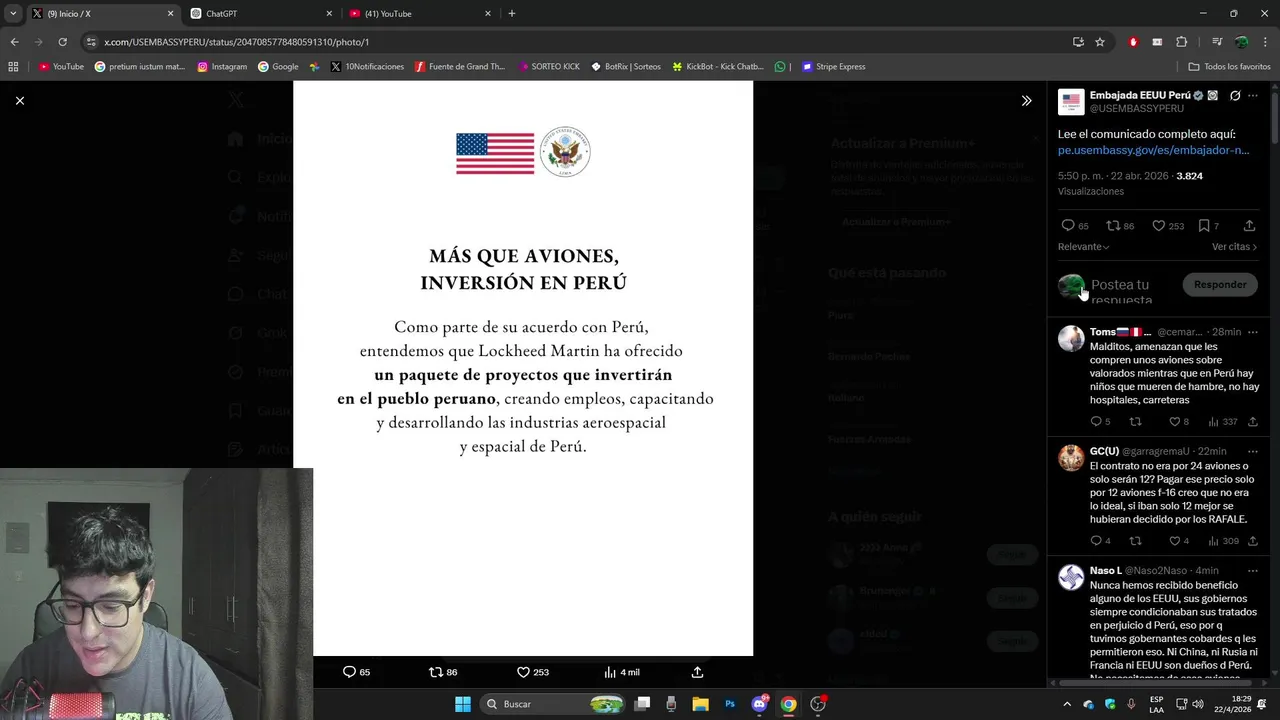1280x720 pixels.
Task: Repost the Toms reply
Action: tap(1135, 422)
